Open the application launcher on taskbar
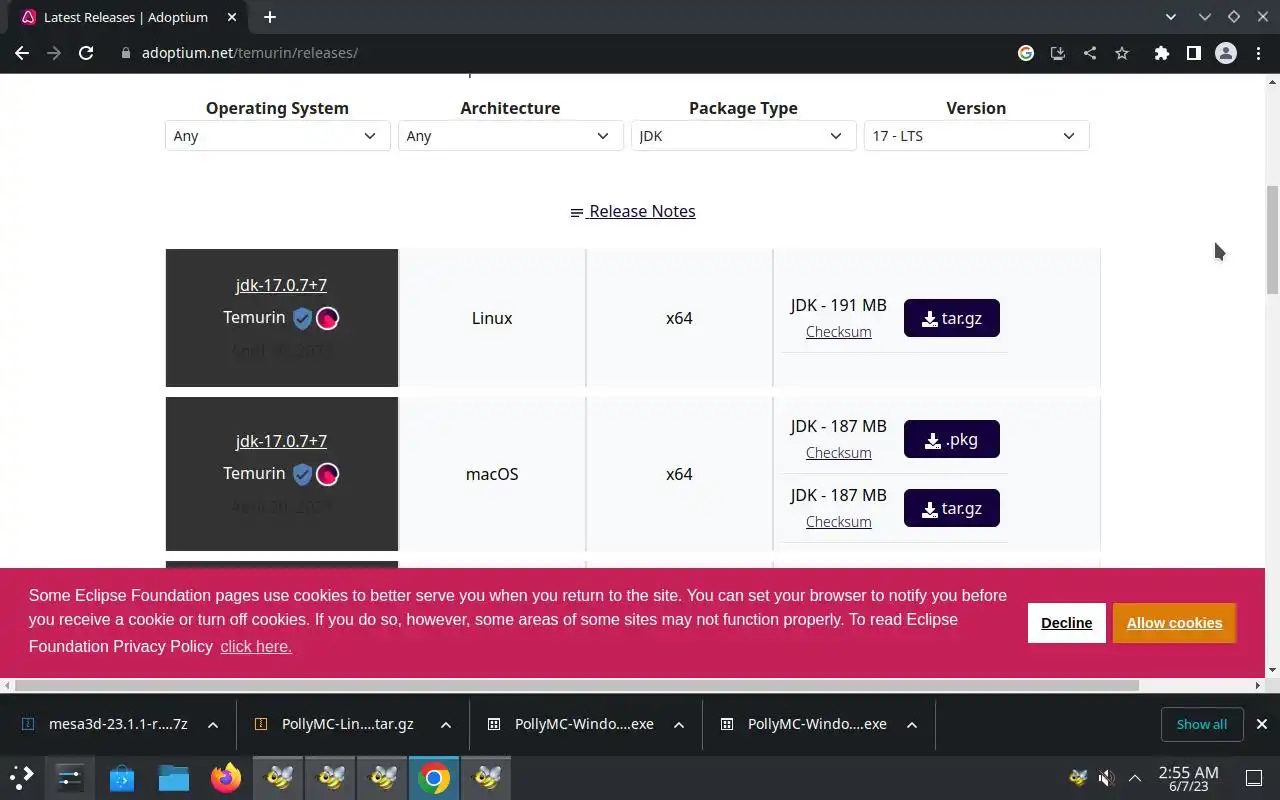 tap(22, 777)
